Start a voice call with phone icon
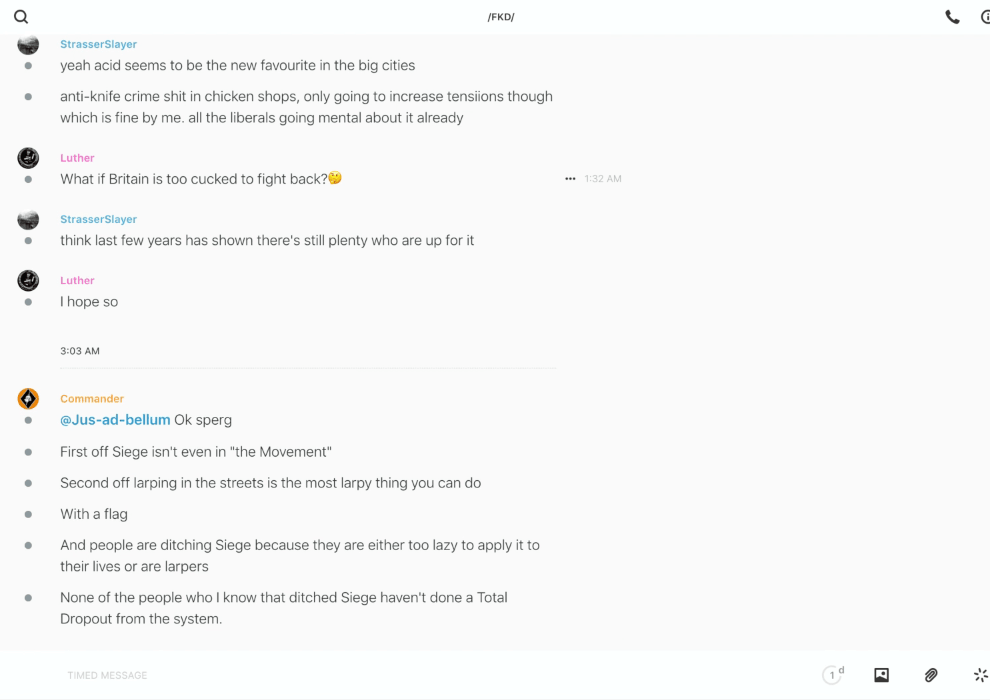Image resolution: width=990 pixels, height=700 pixels. tap(952, 17)
